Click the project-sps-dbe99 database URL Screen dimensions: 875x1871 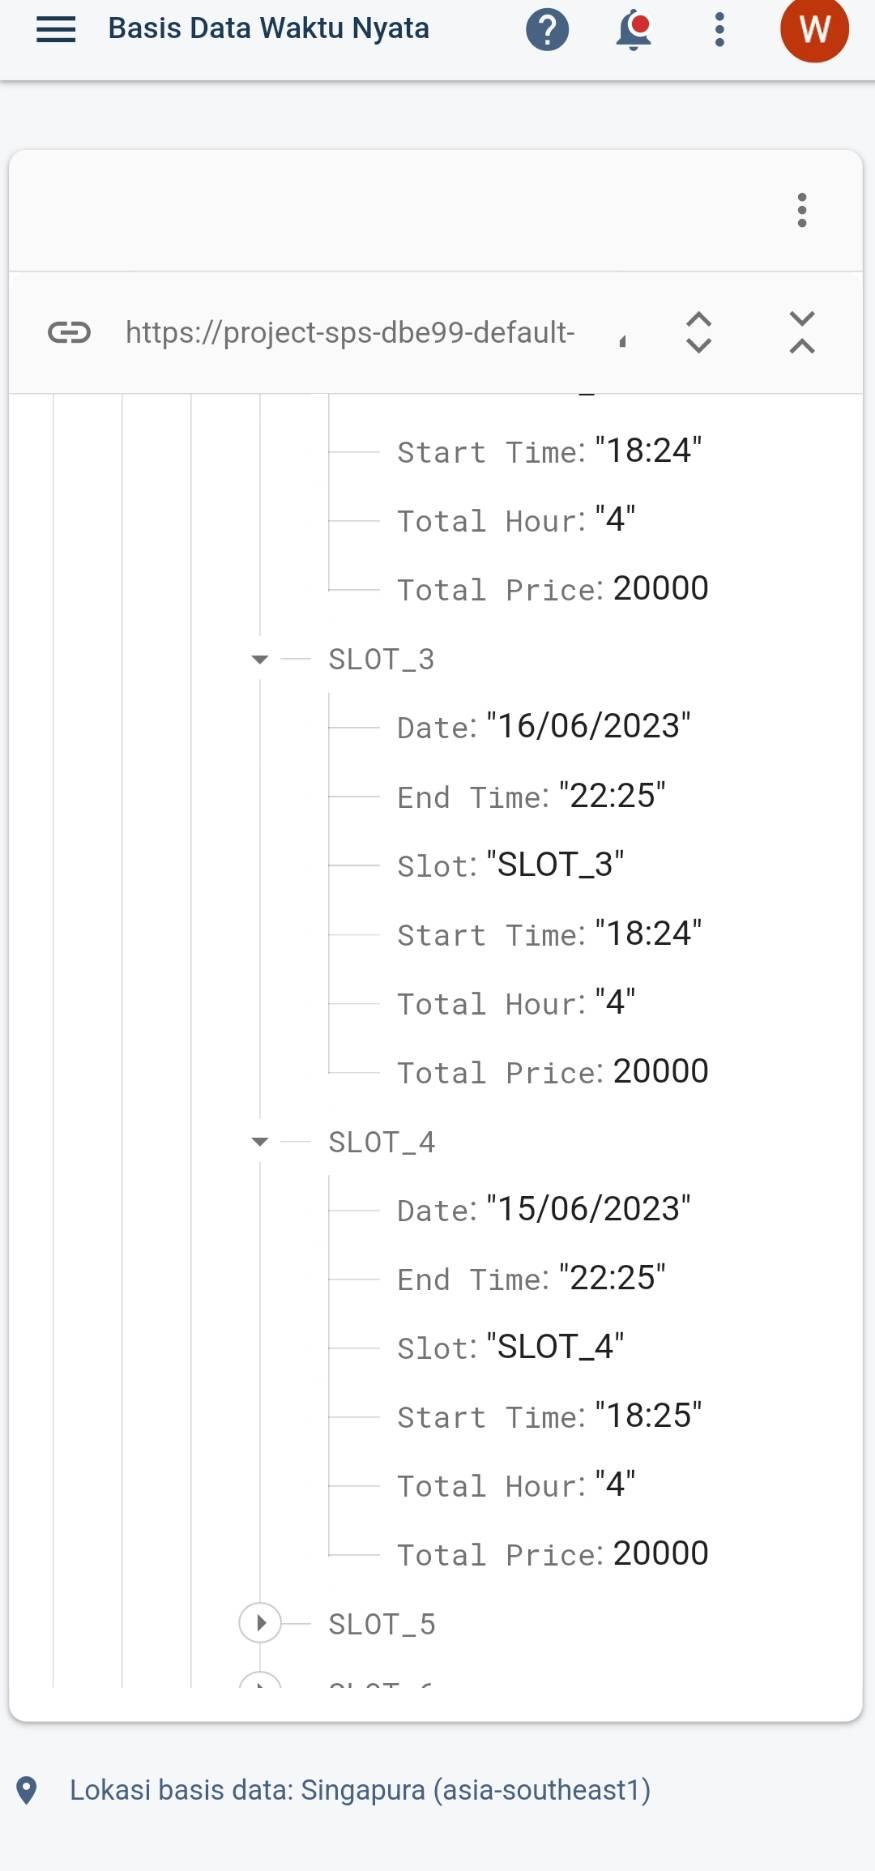click(350, 332)
